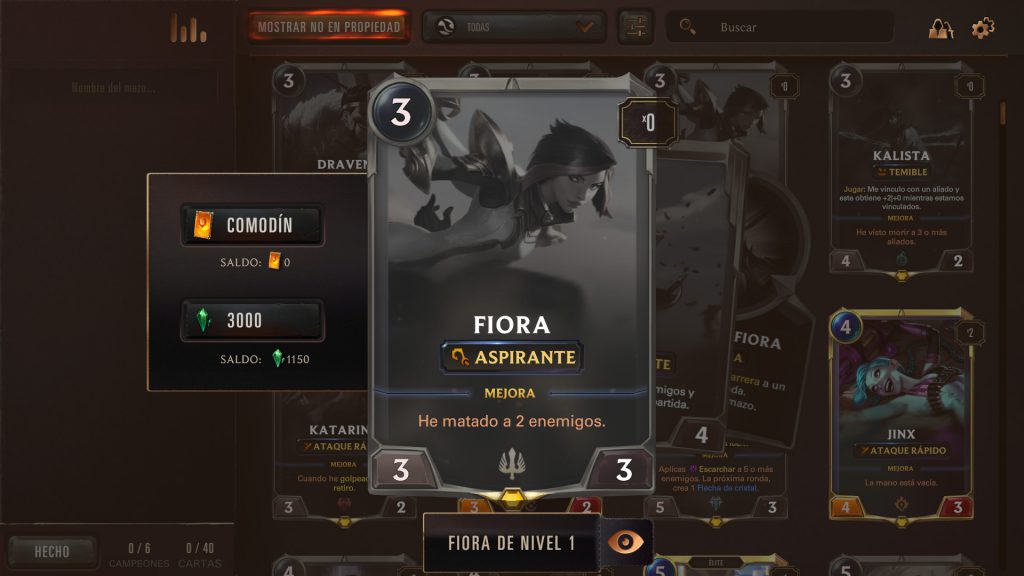The image size is (1024, 576).
Task: Toggle the Todas region checkmark
Action: [584, 27]
